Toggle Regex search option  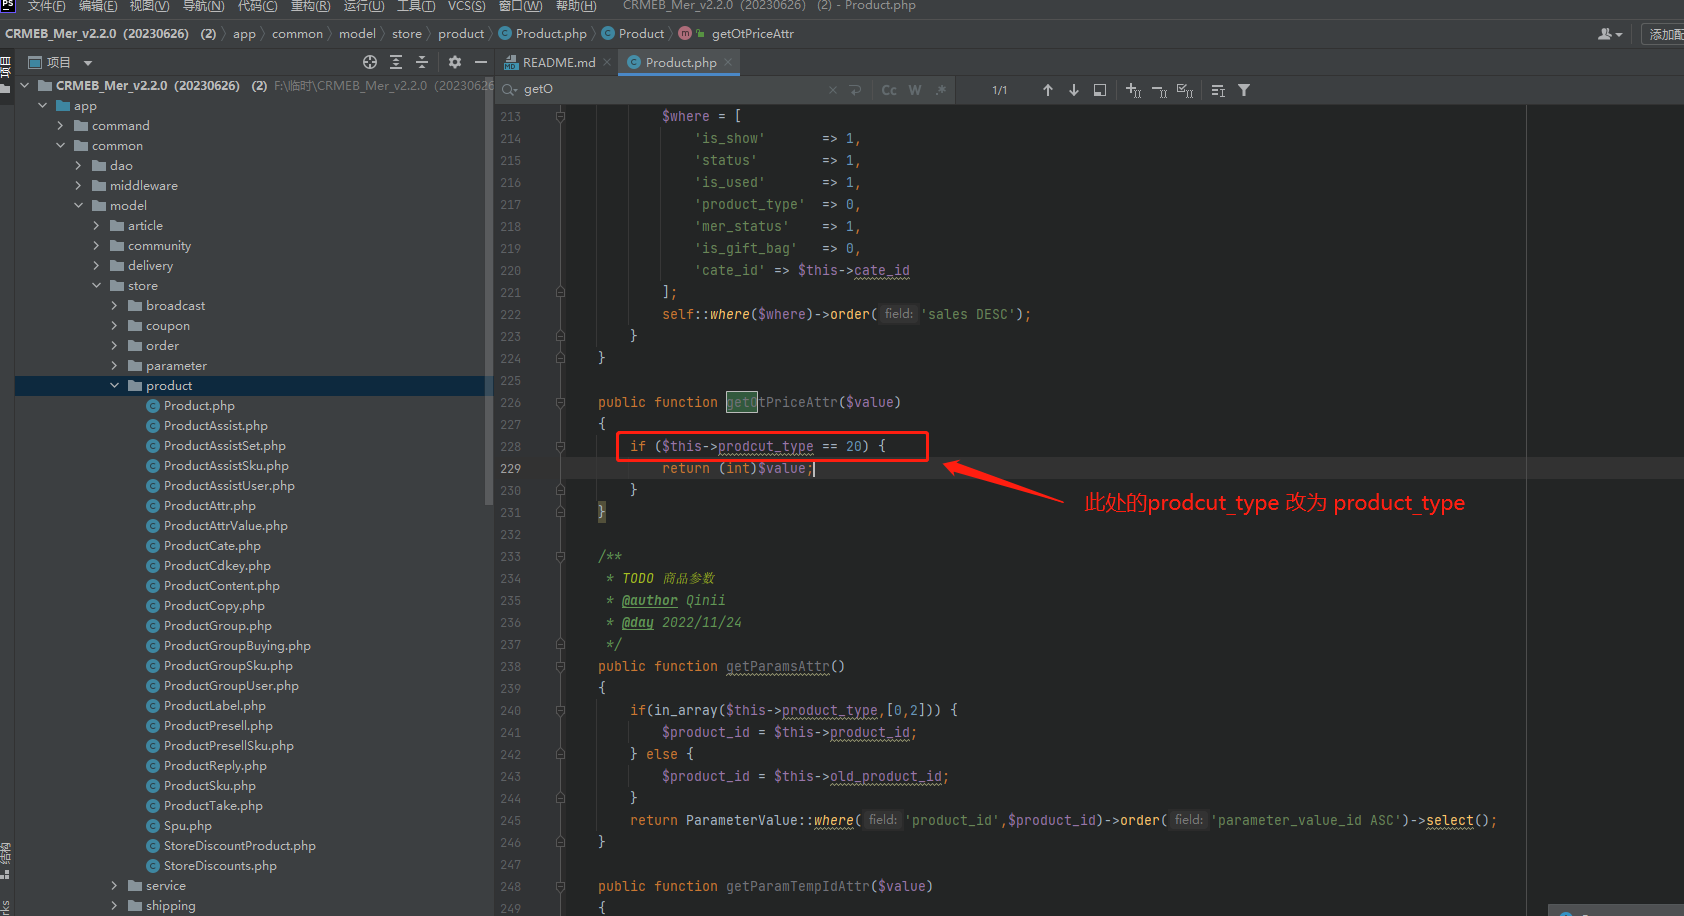point(941,90)
